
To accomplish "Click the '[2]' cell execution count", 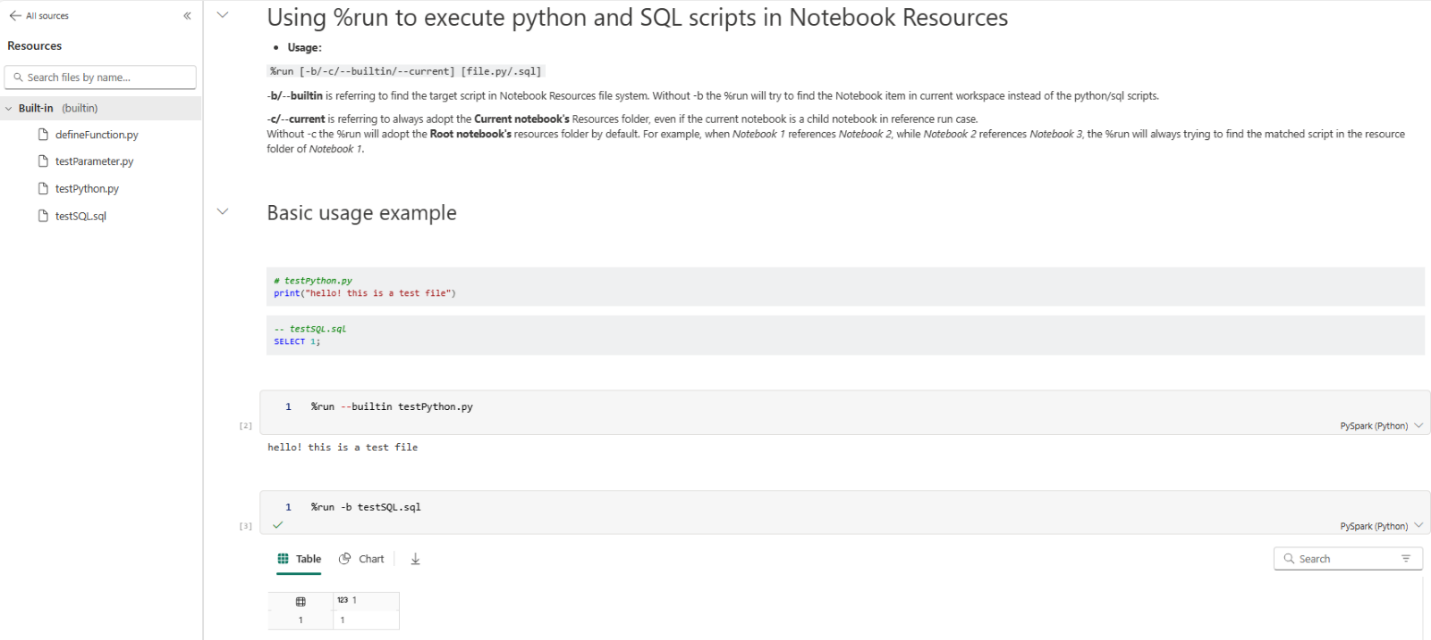I will pyautogui.click(x=245, y=426).
